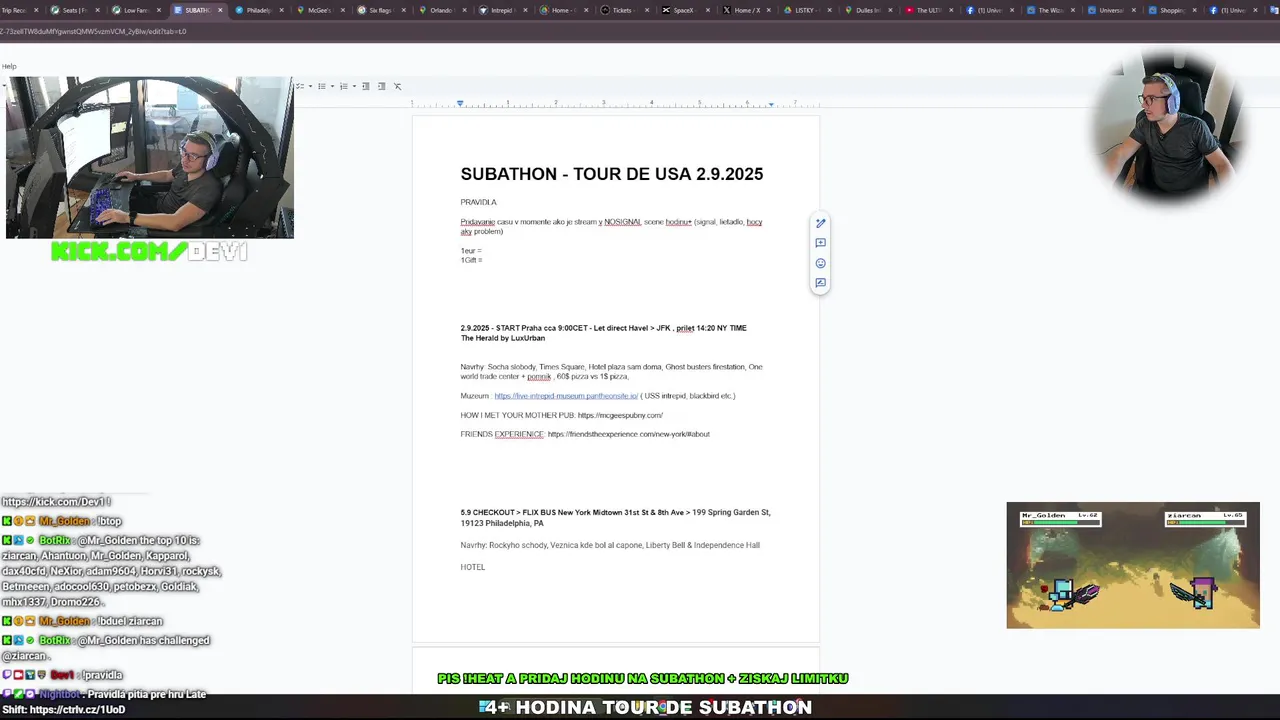Viewport: 1280px width, 720px height.
Task: Click the duel game overlay thumbnail
Action: click(1133, 565)
